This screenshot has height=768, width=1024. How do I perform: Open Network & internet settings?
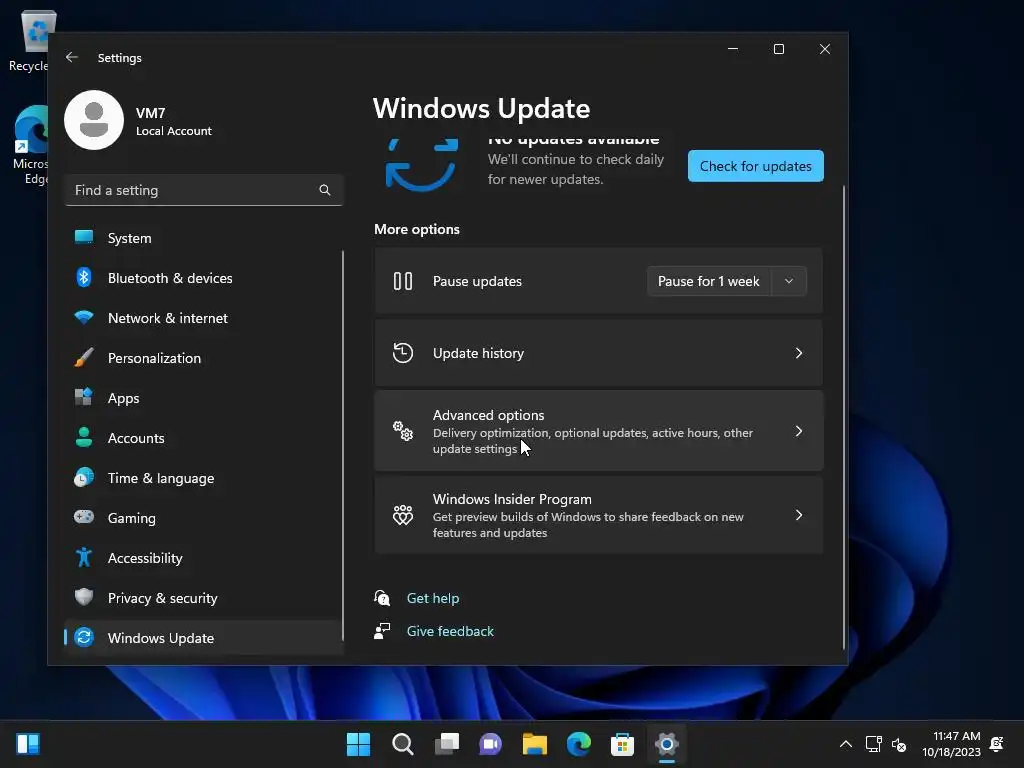pos(204,318)
